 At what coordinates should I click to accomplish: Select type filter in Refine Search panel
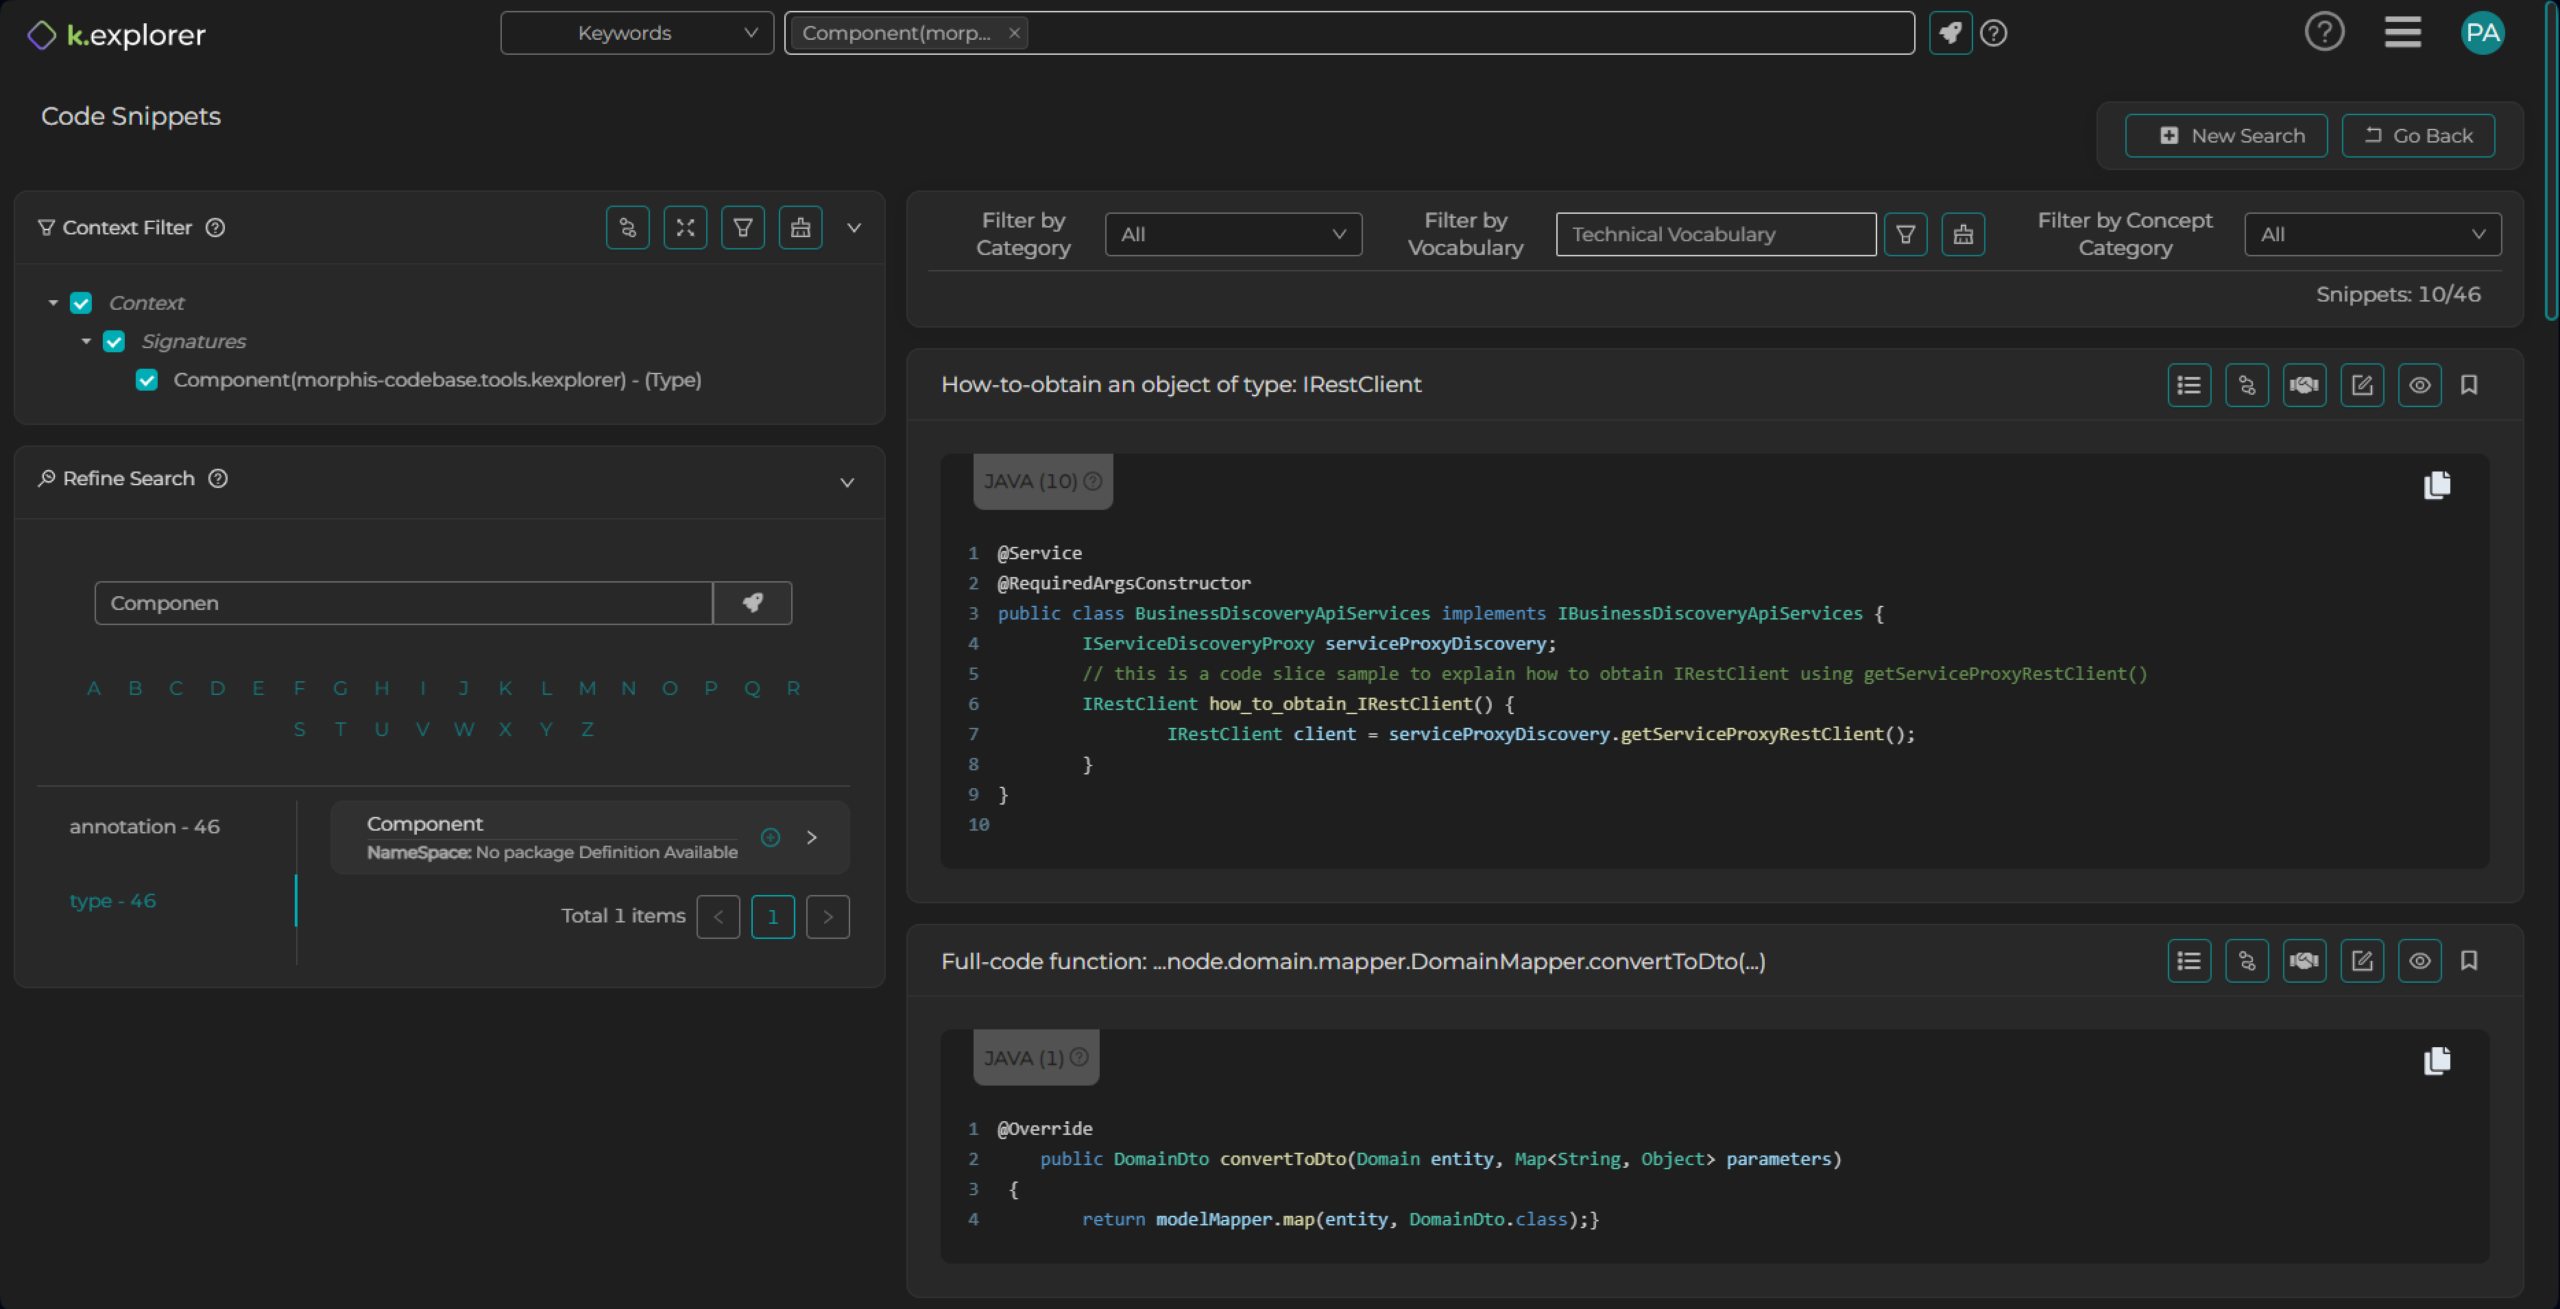pos(113,900)
